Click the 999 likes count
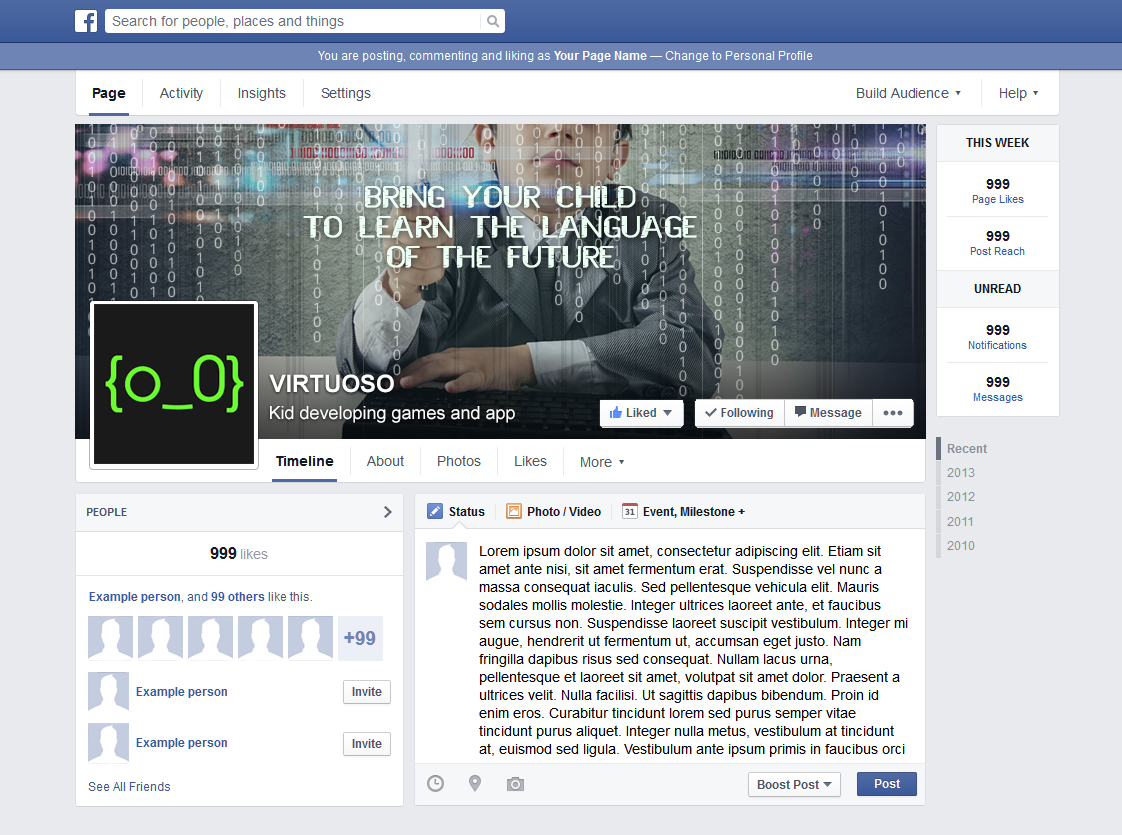This screenshot has width=1122, height=835. pos(238,554)
